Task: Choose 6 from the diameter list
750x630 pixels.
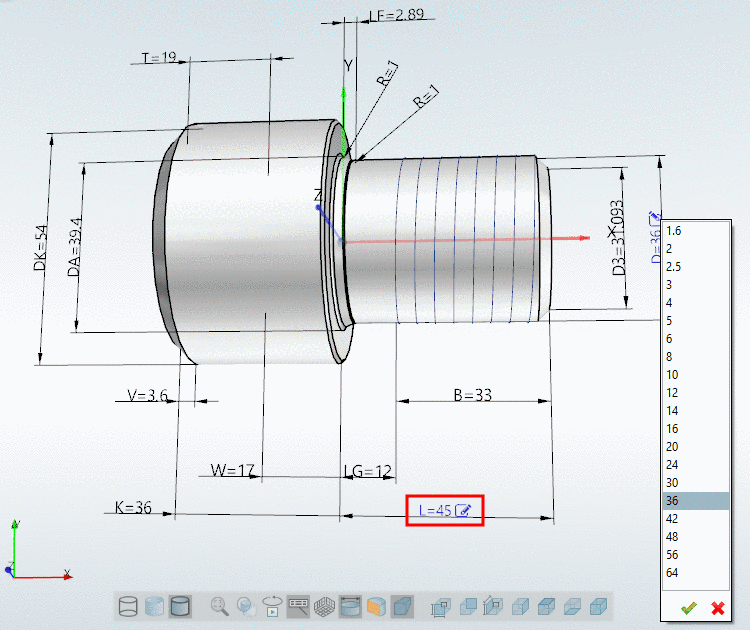Action: click(x=696, y=339)
